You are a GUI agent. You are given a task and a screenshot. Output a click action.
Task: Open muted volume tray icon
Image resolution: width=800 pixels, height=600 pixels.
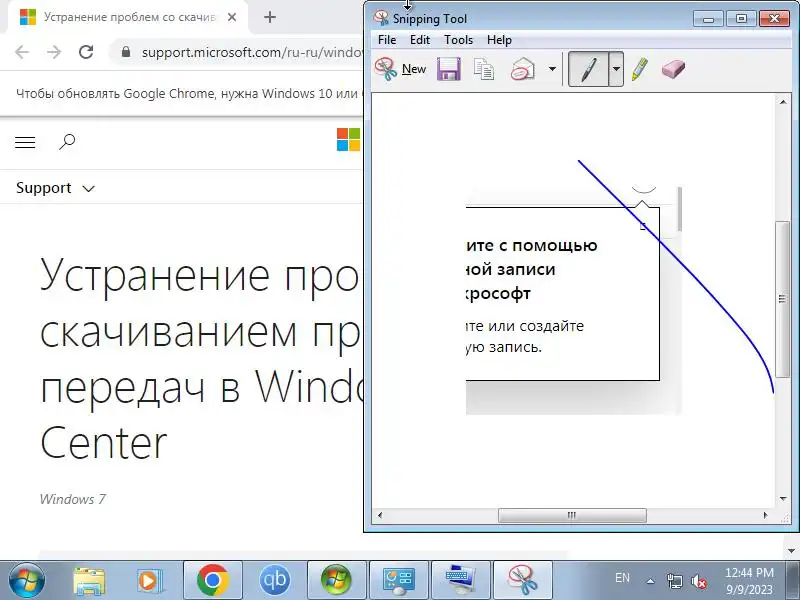click(x=698, y=581)
